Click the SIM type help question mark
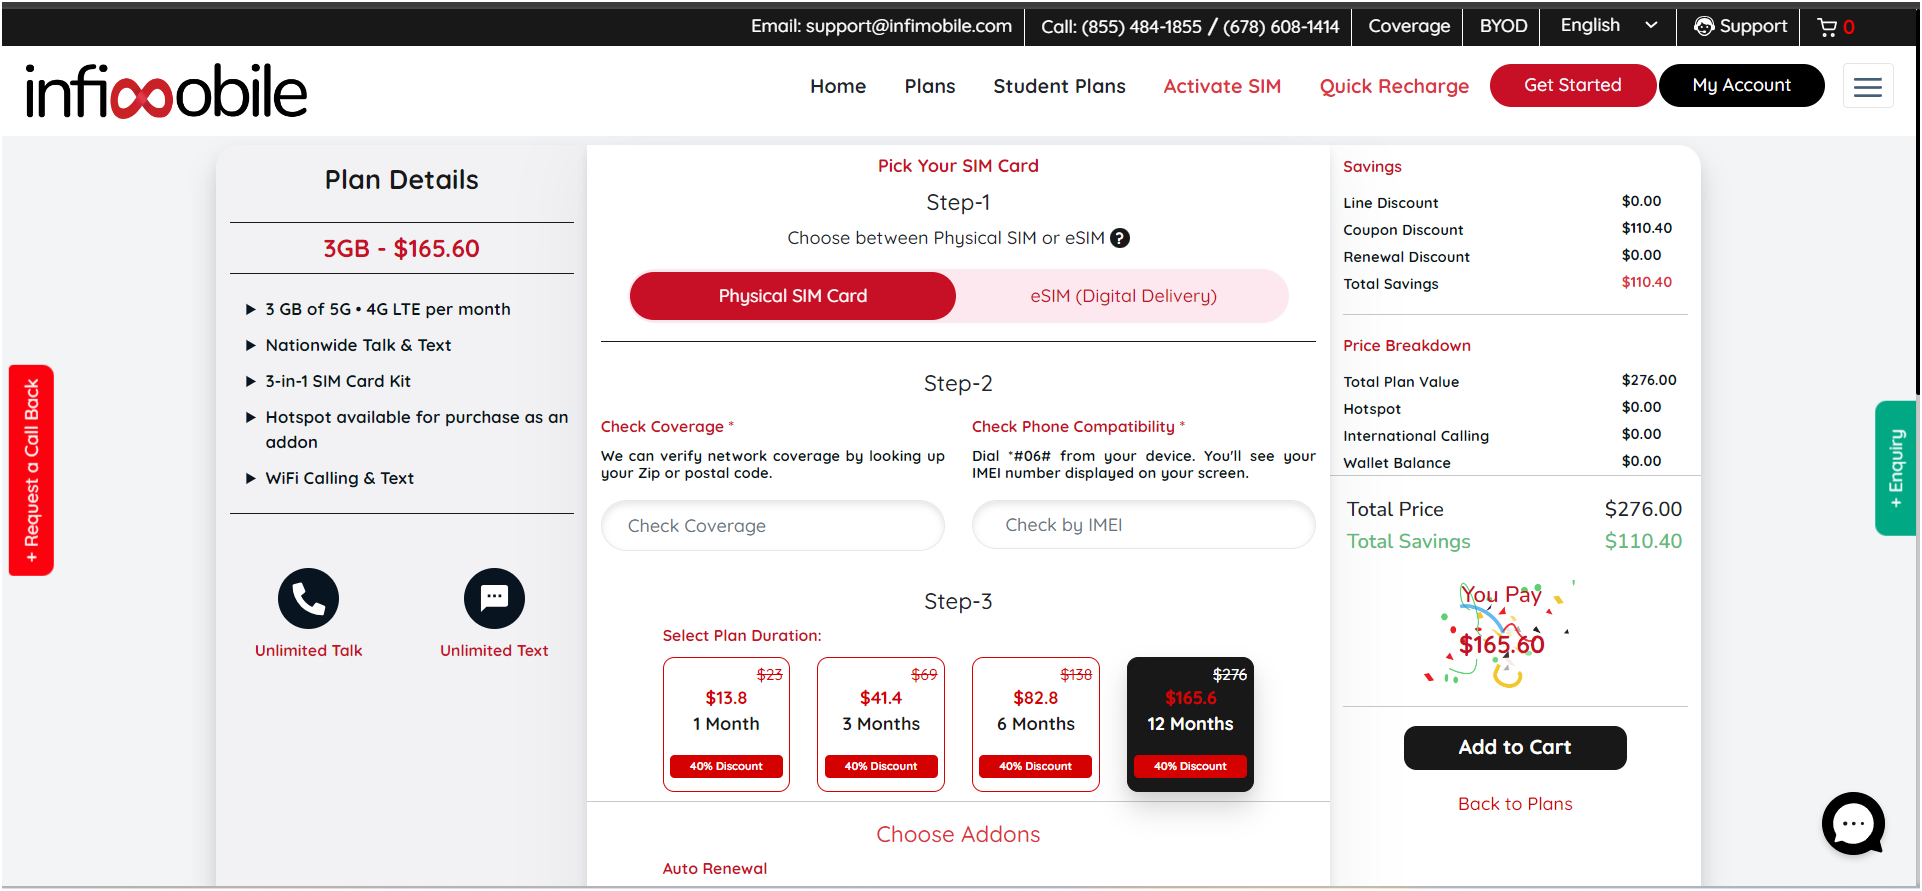 (x=1120, y=238)
